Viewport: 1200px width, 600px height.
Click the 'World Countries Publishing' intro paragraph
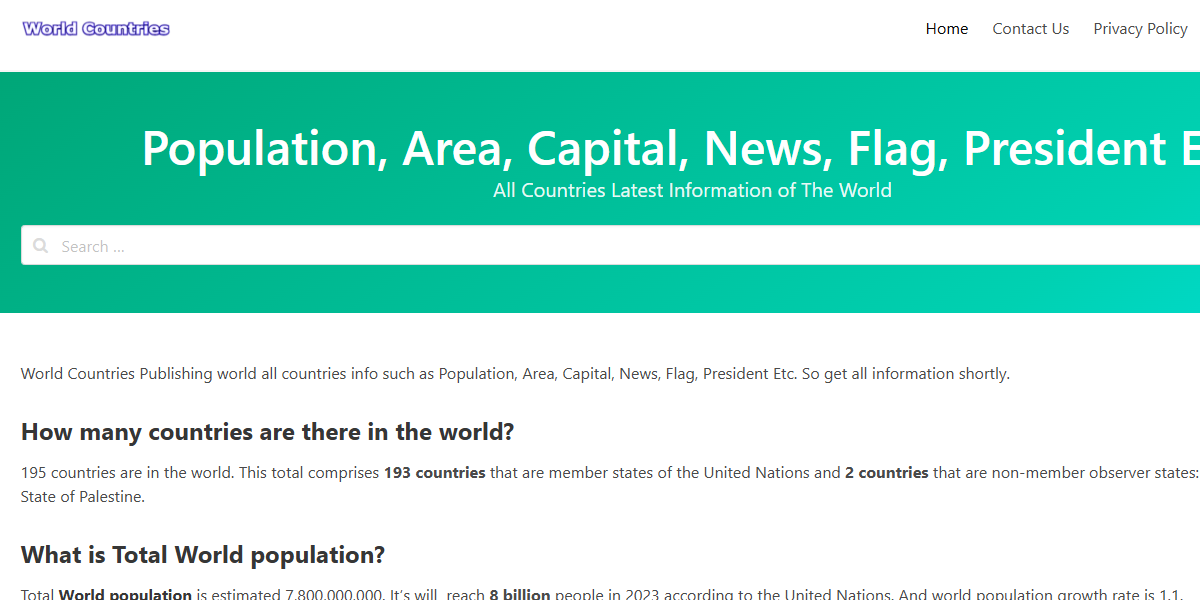click(x=515, y=374)
